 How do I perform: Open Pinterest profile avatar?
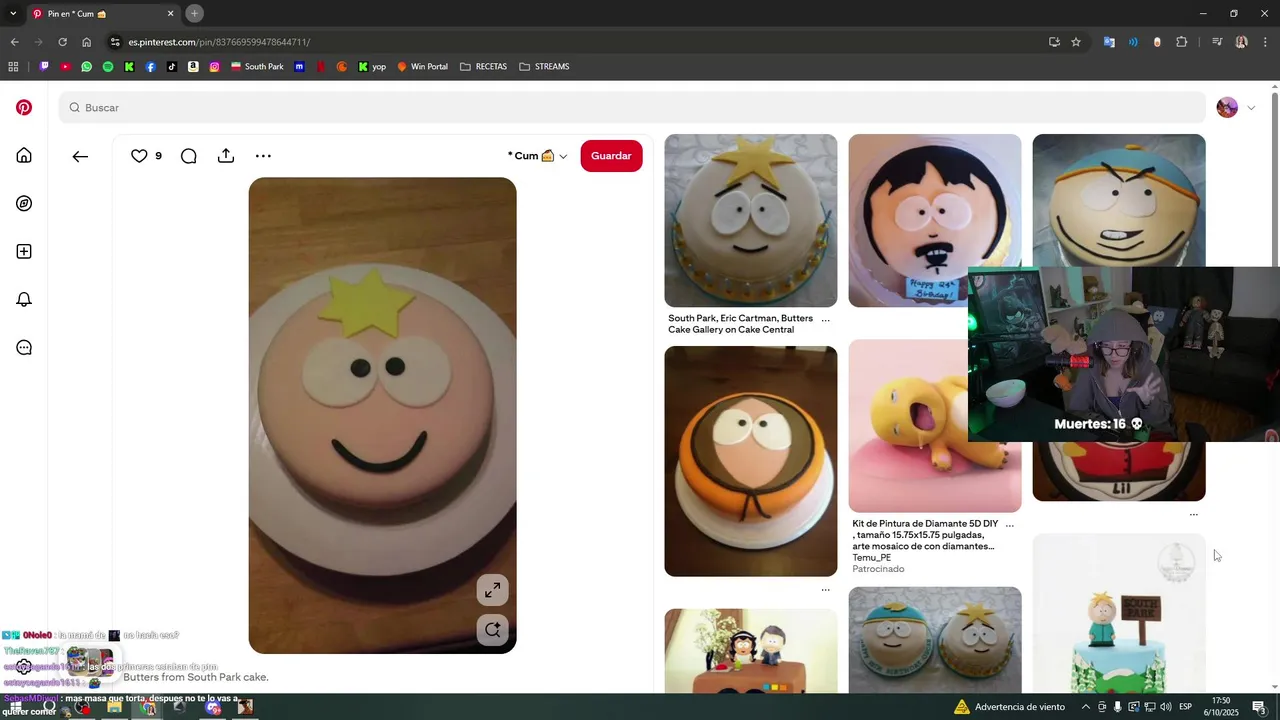tap(1227, 107)
